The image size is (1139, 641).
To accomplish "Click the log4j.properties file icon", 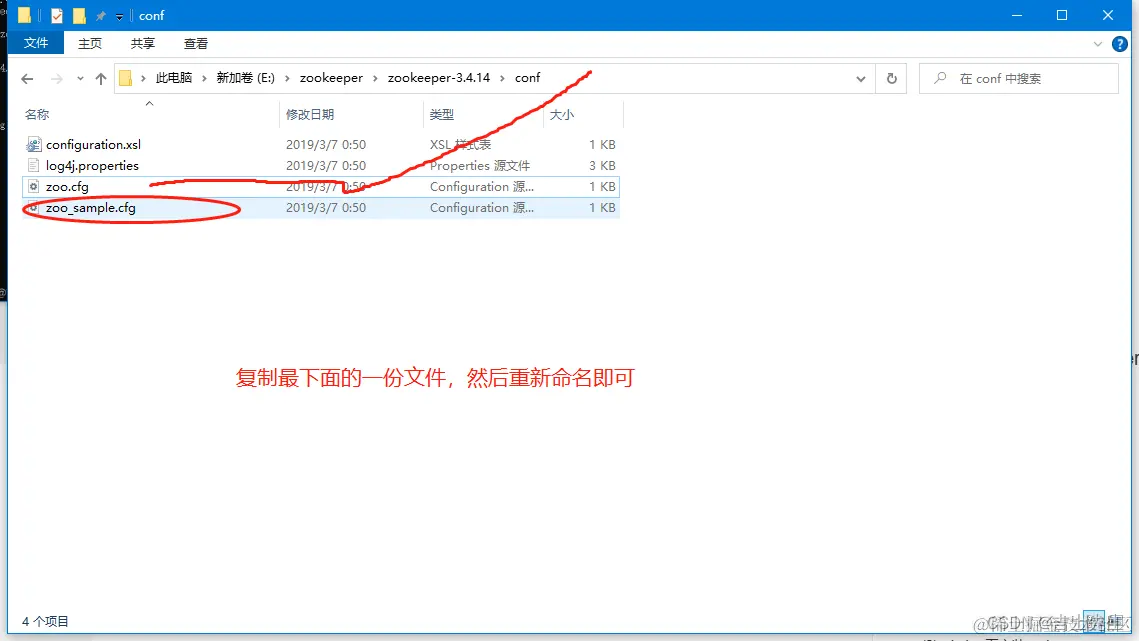I will click(x=33, y=166).
